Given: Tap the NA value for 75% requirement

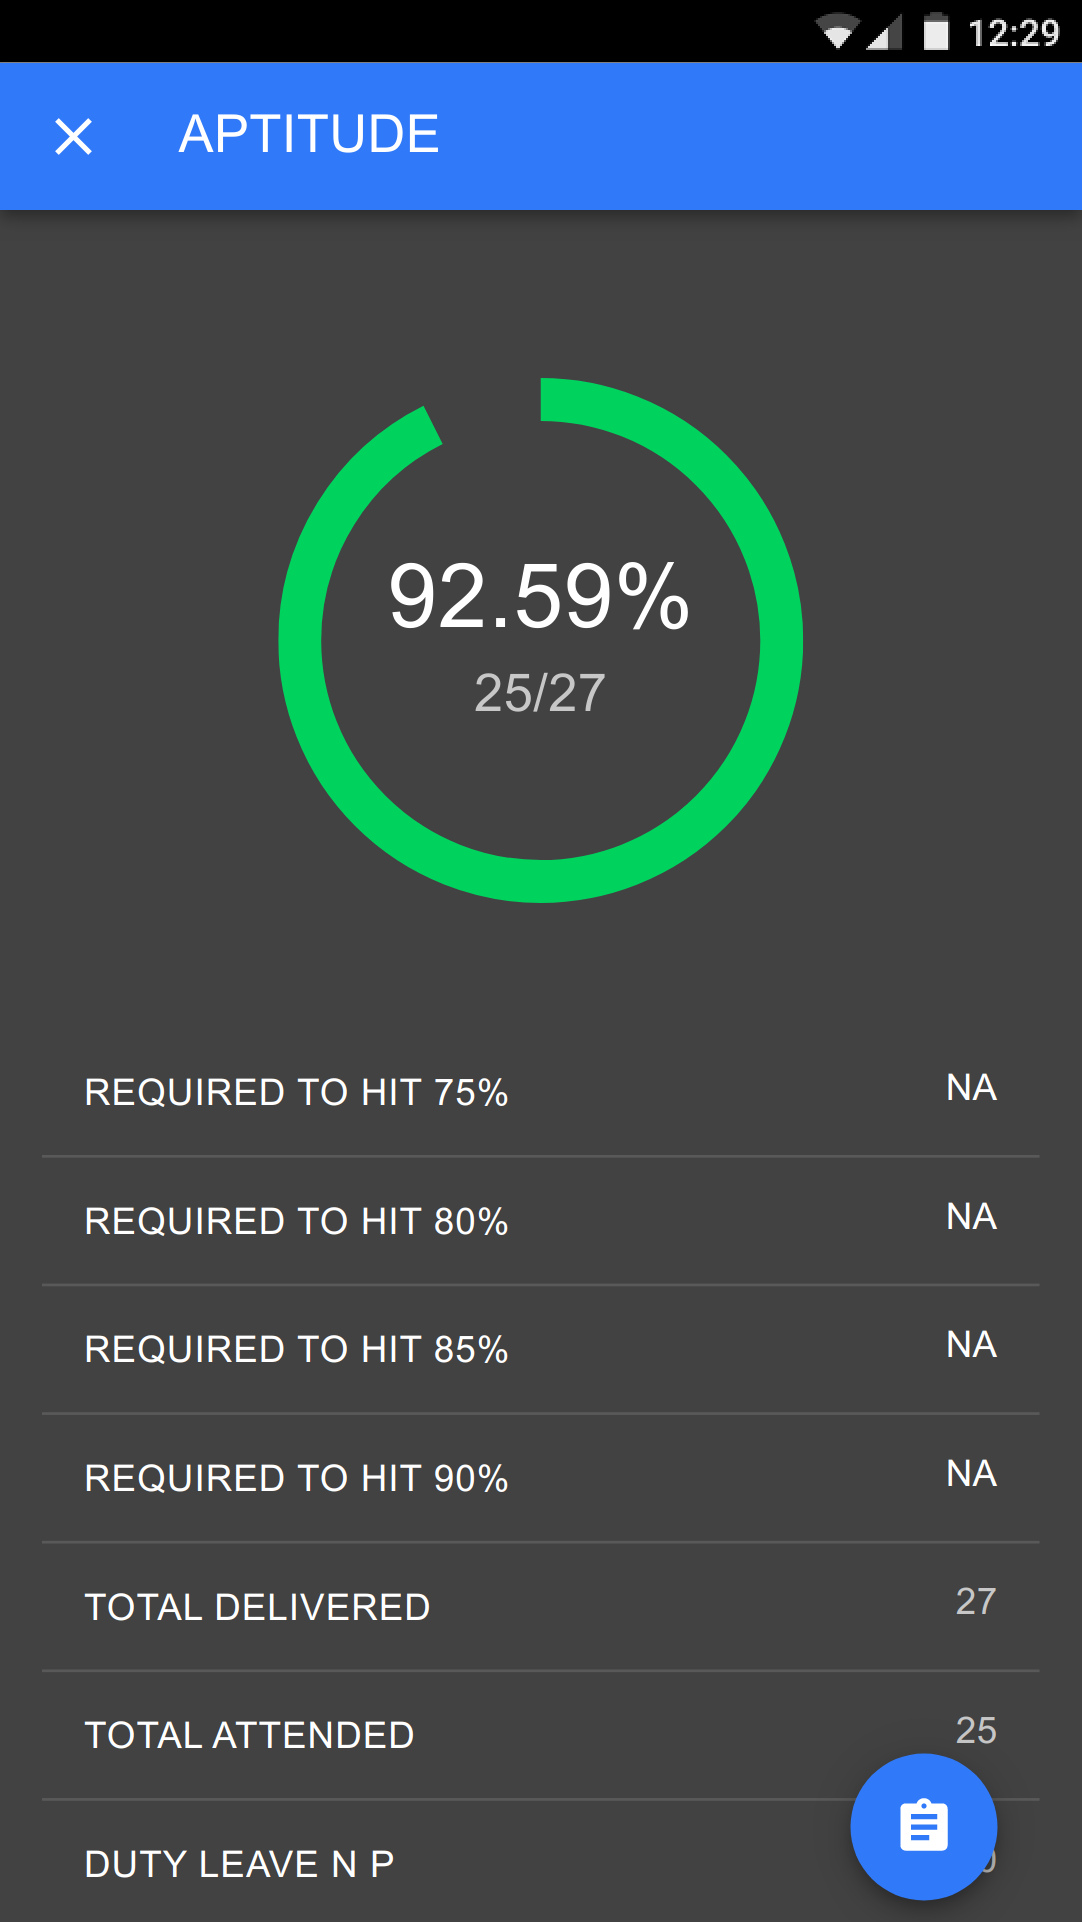Looking at the screenshot, I should pos(971,1088).
